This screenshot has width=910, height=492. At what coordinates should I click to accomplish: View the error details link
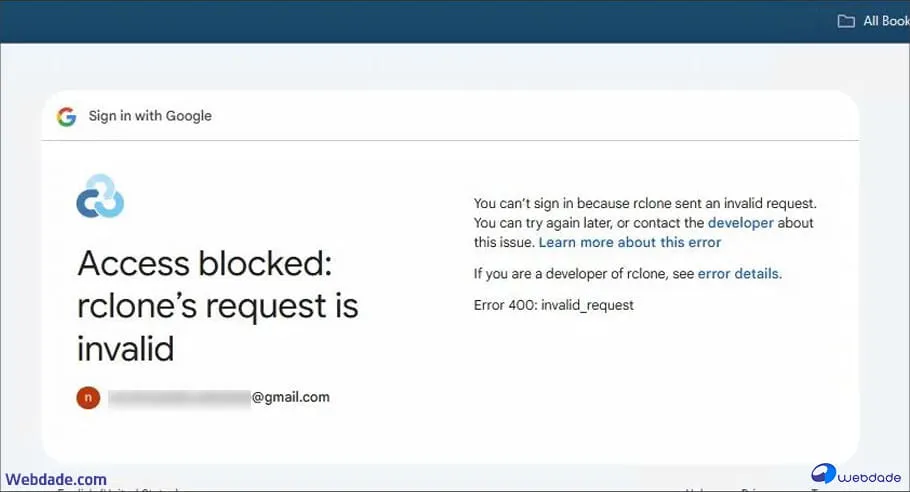tap(739, 273)
